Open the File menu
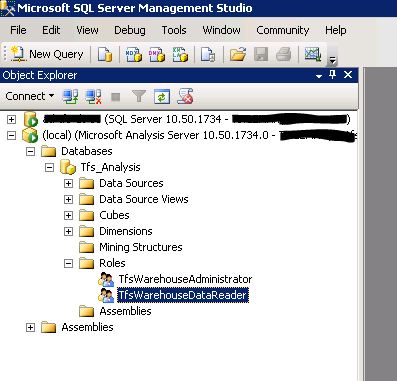The height and width of the screenshot is (381, 397). coord(18,30)
